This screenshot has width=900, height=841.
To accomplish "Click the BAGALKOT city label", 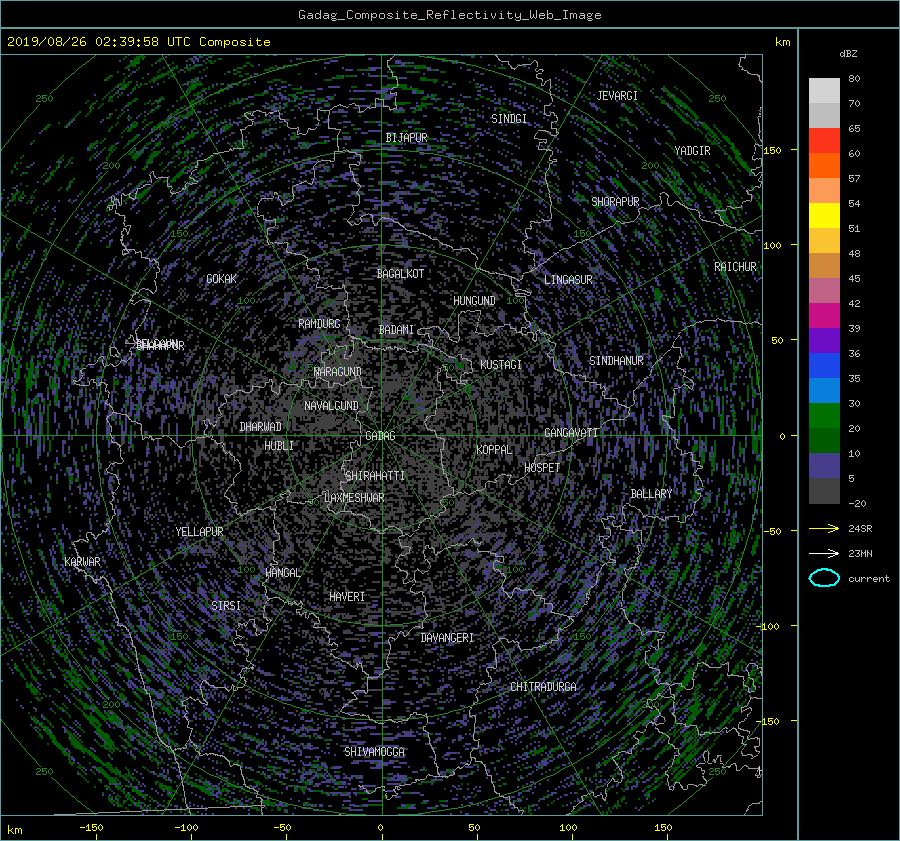I will click(400, 274).
